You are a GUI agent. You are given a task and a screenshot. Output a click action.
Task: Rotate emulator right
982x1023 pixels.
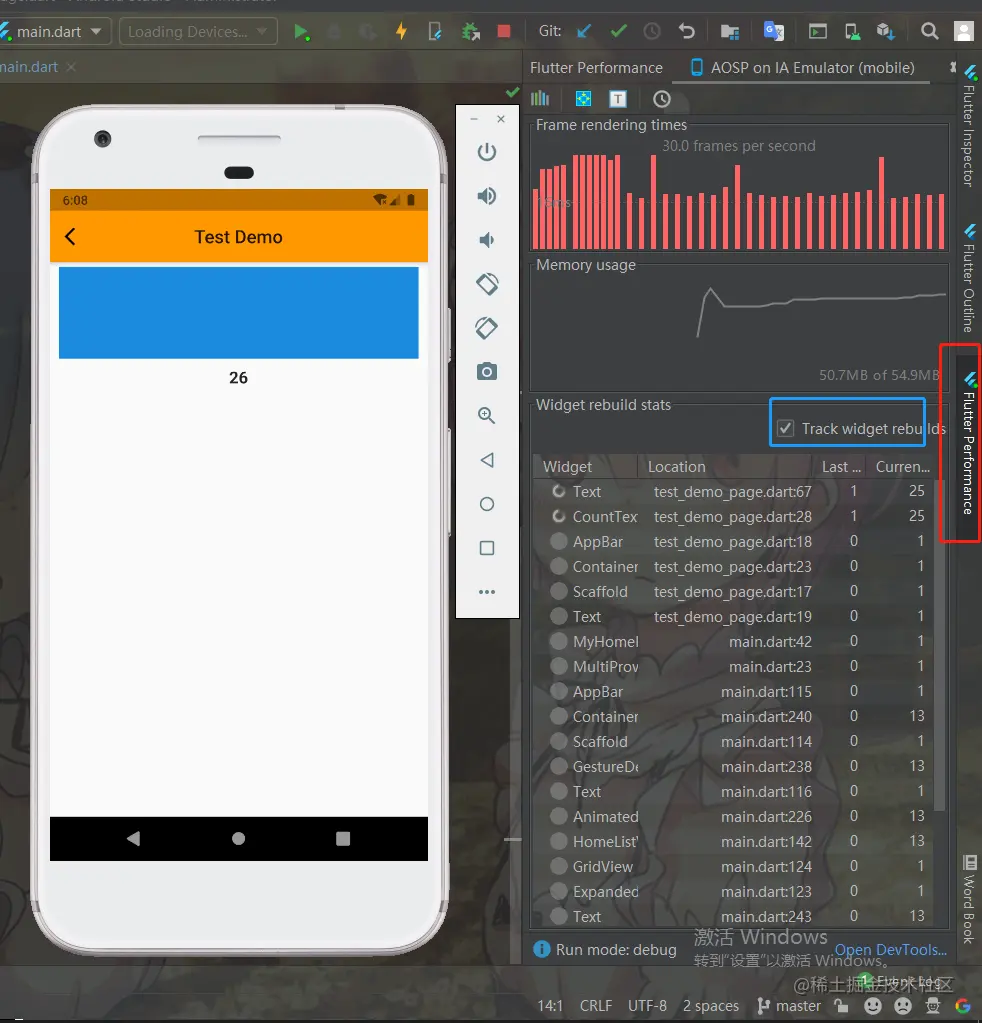(x=487, y=328)
